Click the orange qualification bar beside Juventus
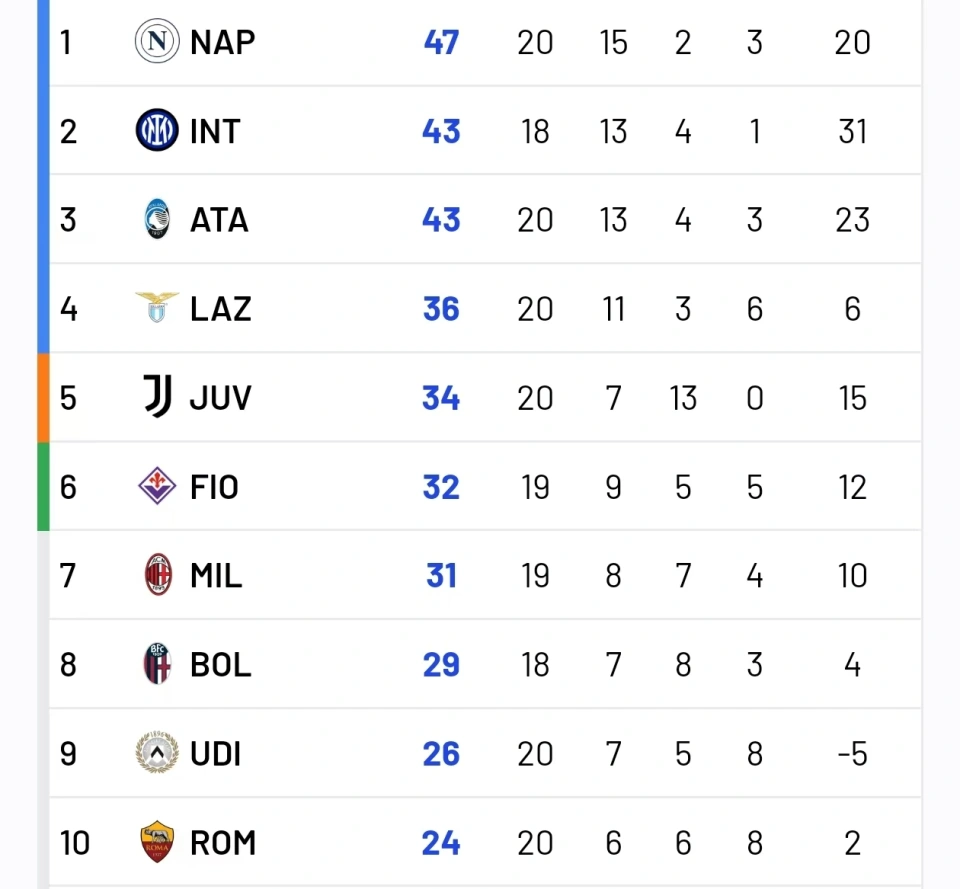Image resolution: width=960 pixels, height=889 pixels. coord(43,397)
